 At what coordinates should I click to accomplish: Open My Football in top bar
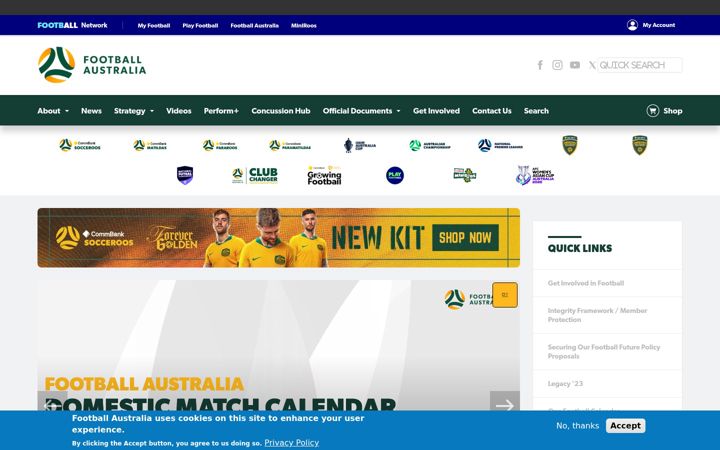point(154,26)
